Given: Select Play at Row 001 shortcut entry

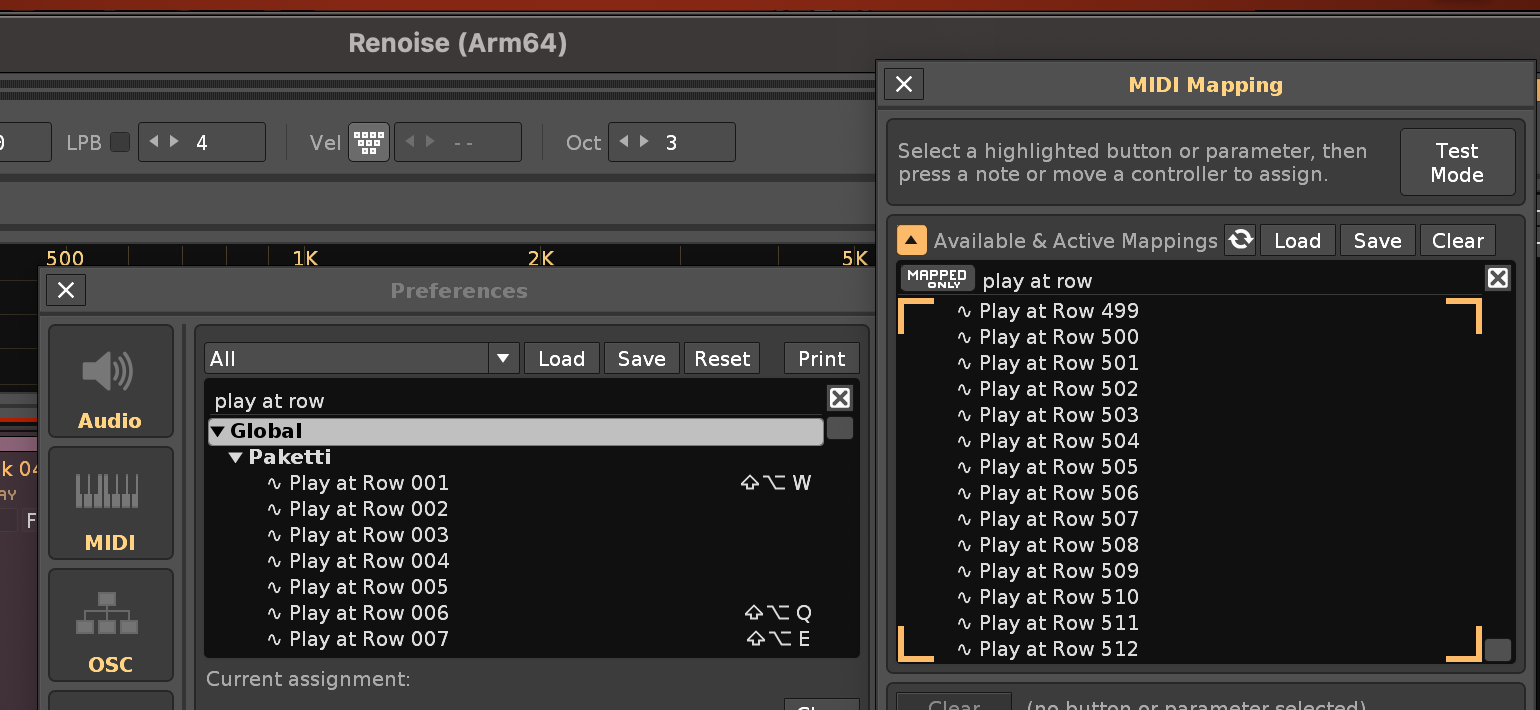Looking at the screenshot, I should pyautogui.click(x=368, y=483).
